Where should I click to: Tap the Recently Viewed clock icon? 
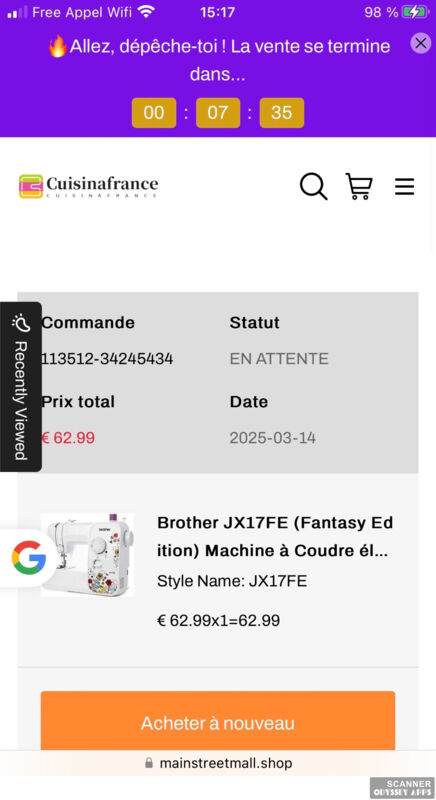[20, 323]
